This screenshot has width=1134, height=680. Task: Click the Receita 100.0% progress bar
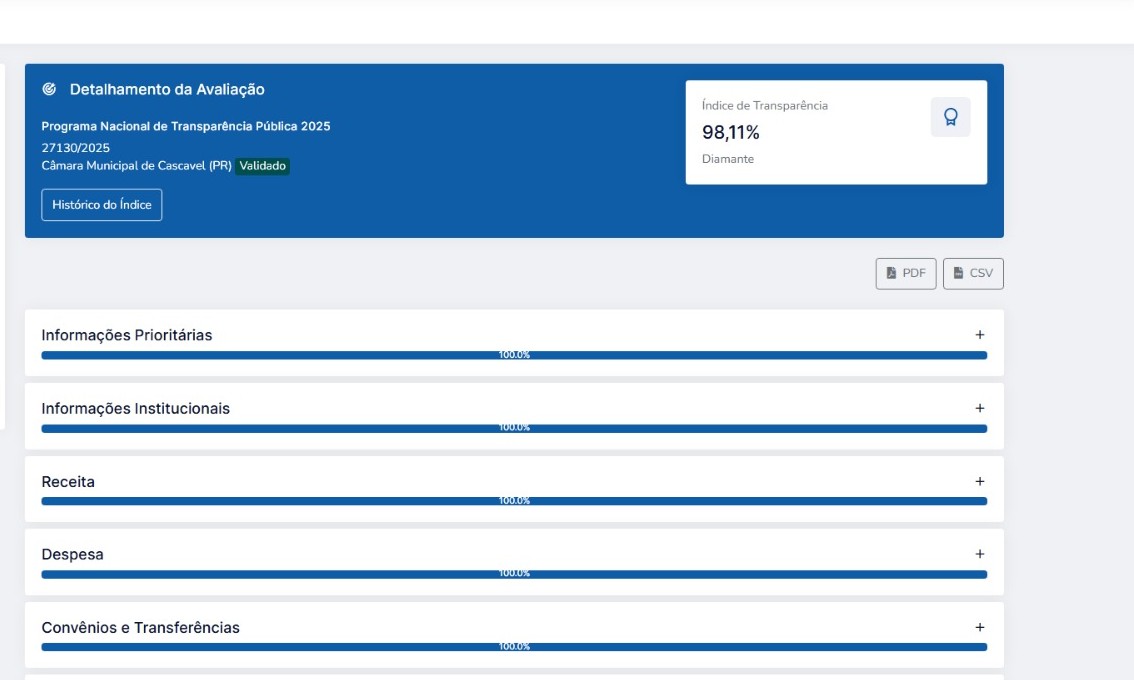pyautogui.click(x=514, y=501)
